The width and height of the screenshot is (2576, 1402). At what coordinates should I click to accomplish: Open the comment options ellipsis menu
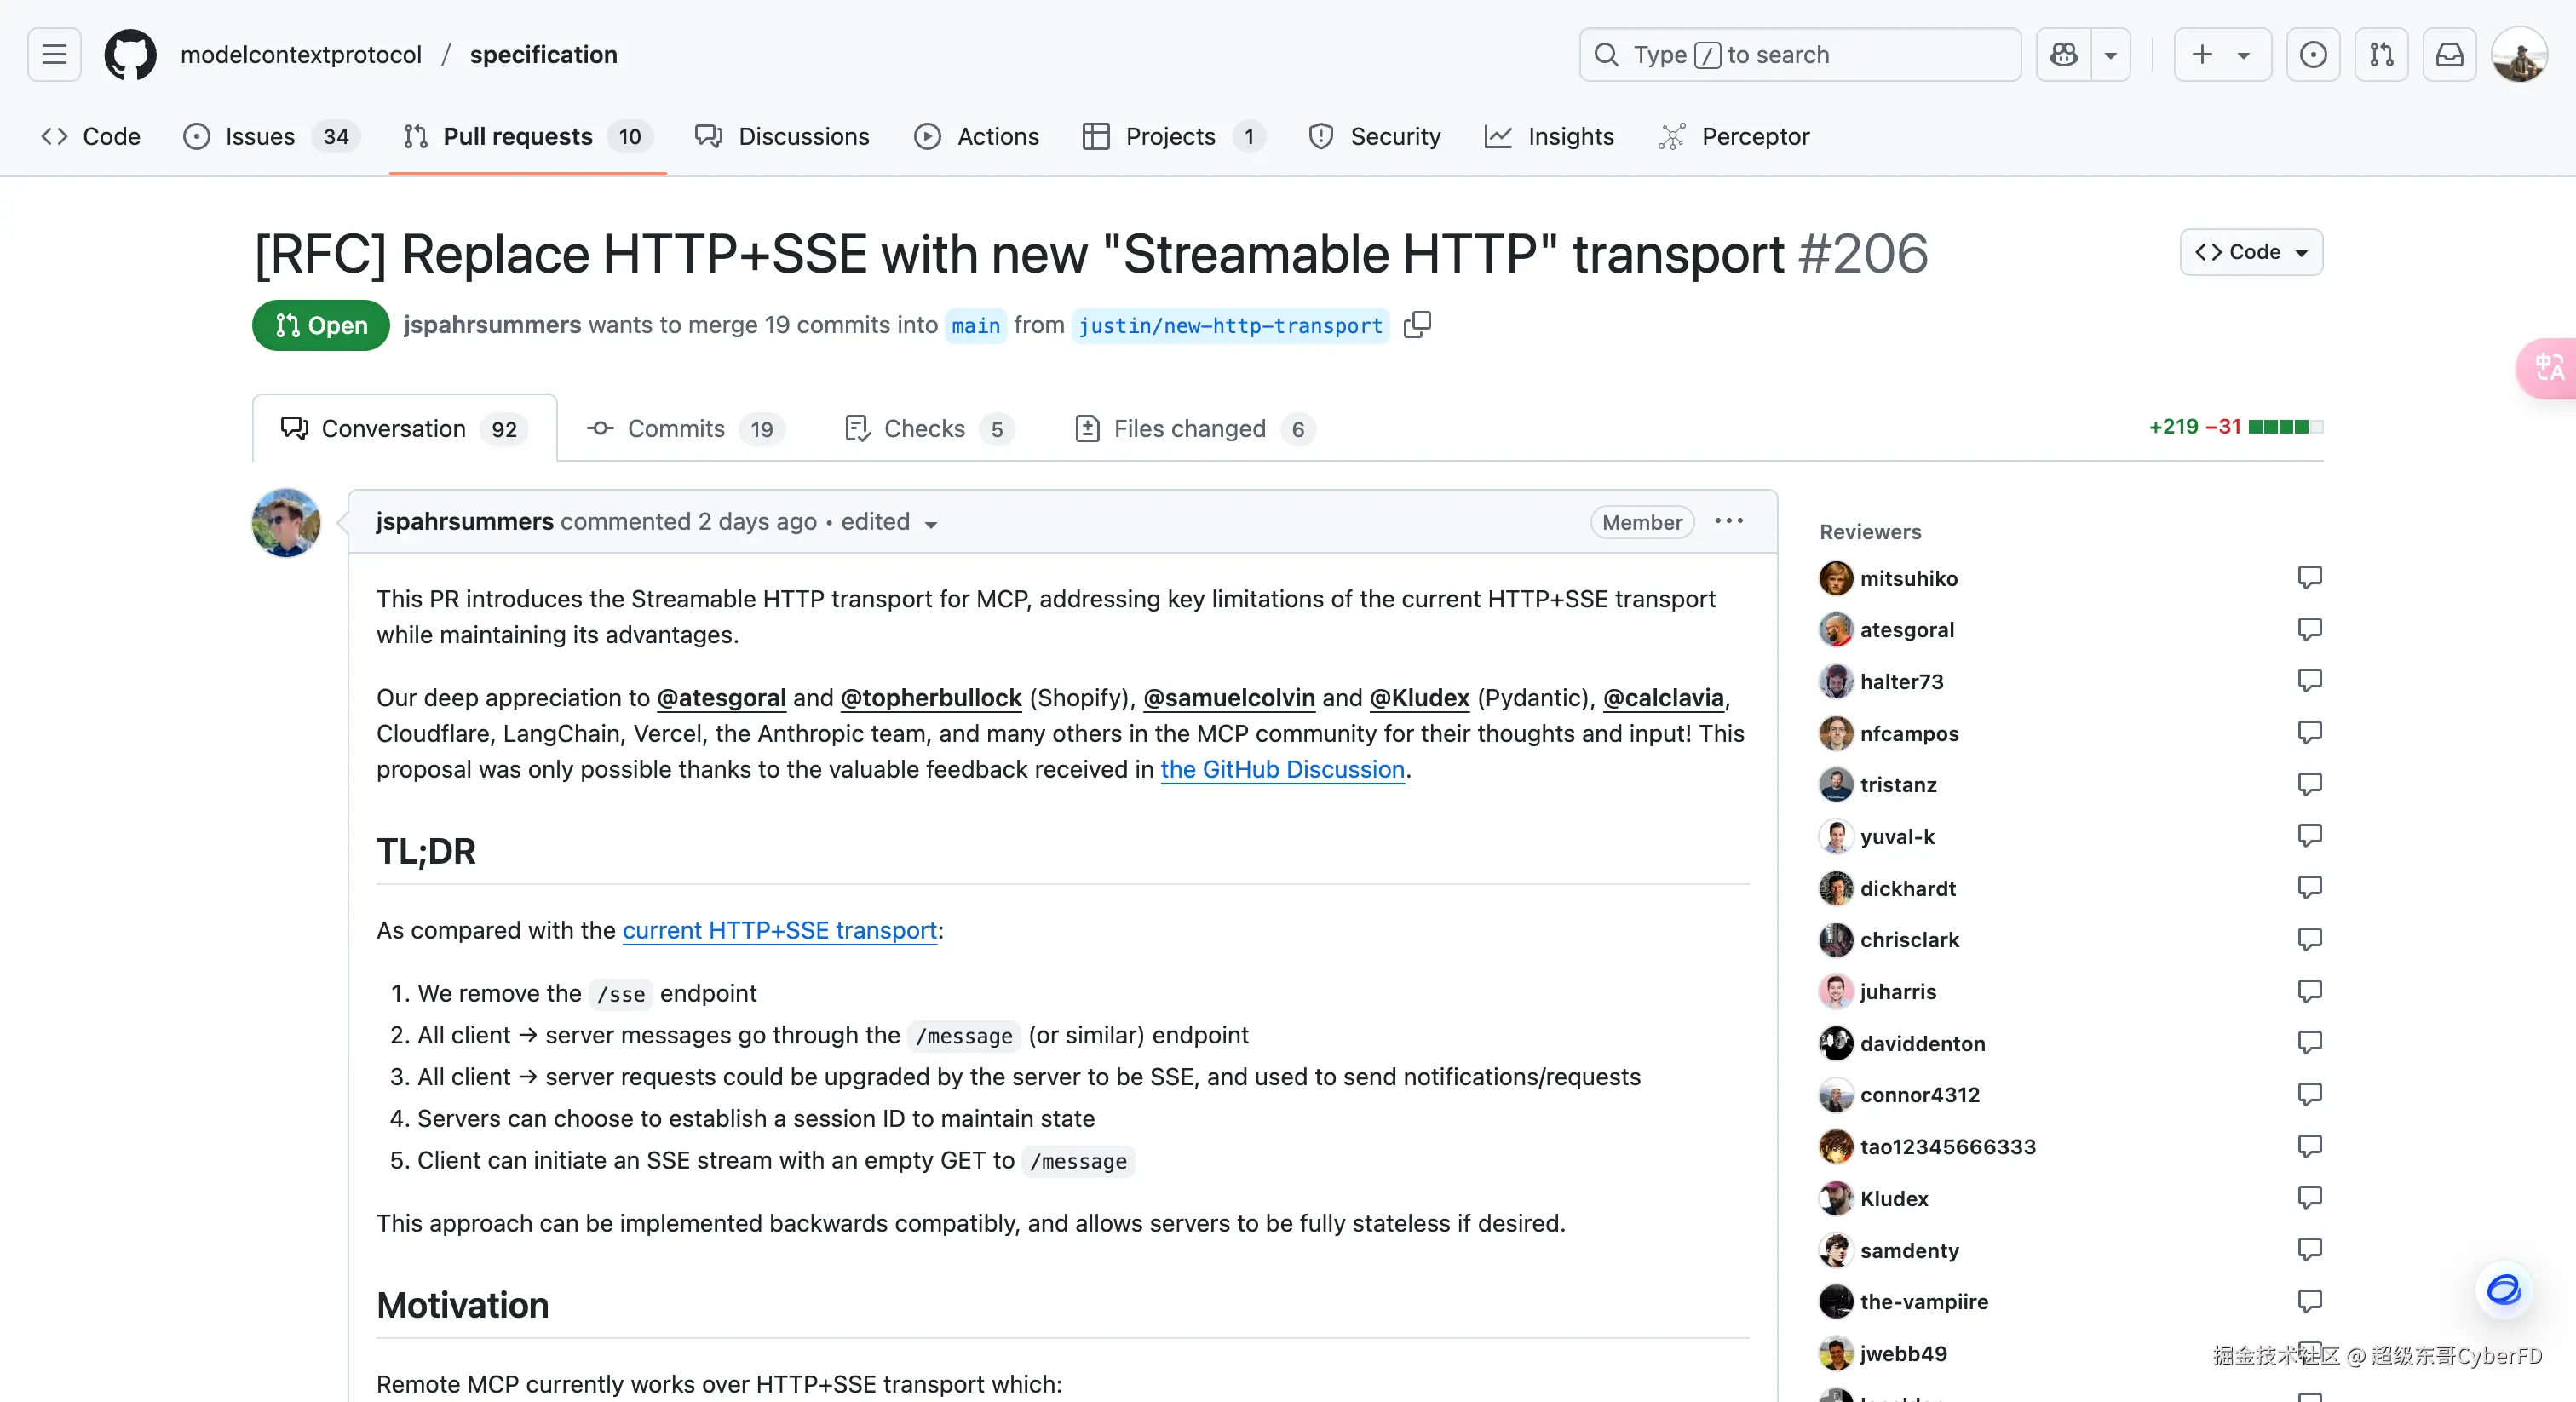coord(1728,522)
